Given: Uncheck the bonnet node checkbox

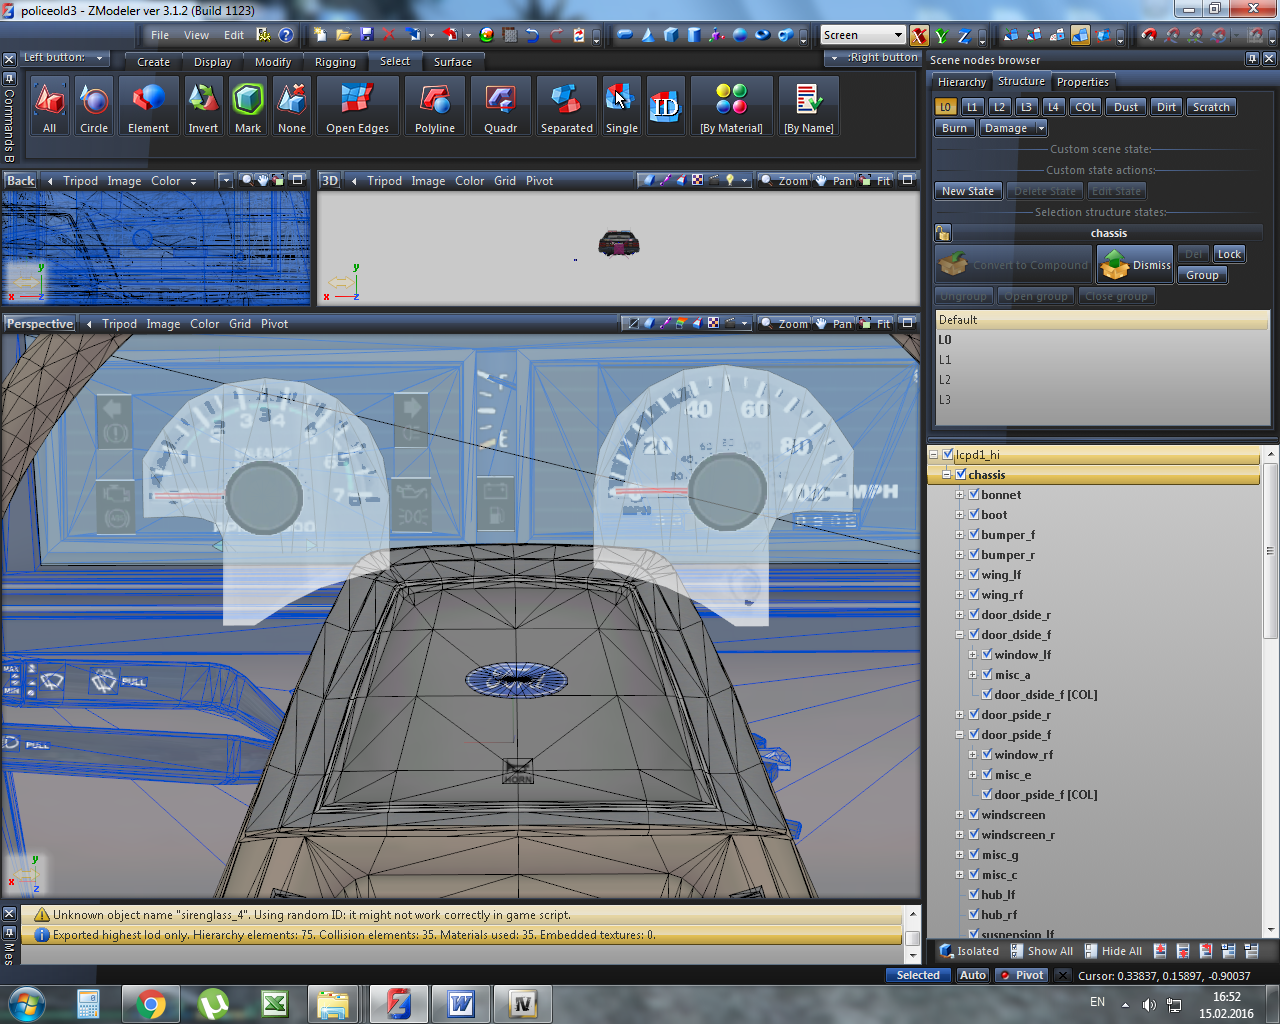Looking at the screenshot, I should point(974,494).
